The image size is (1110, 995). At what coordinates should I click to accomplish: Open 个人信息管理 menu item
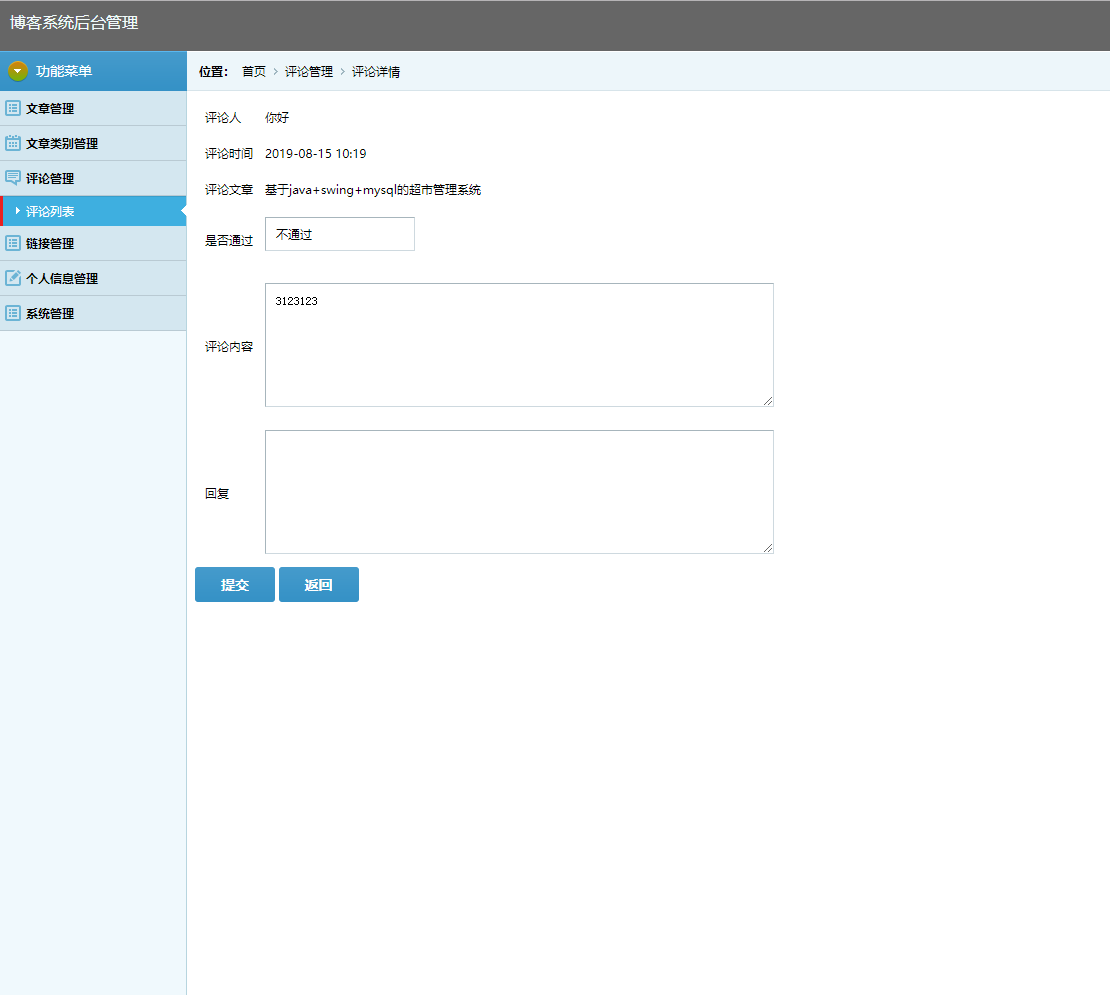(62, 278)
